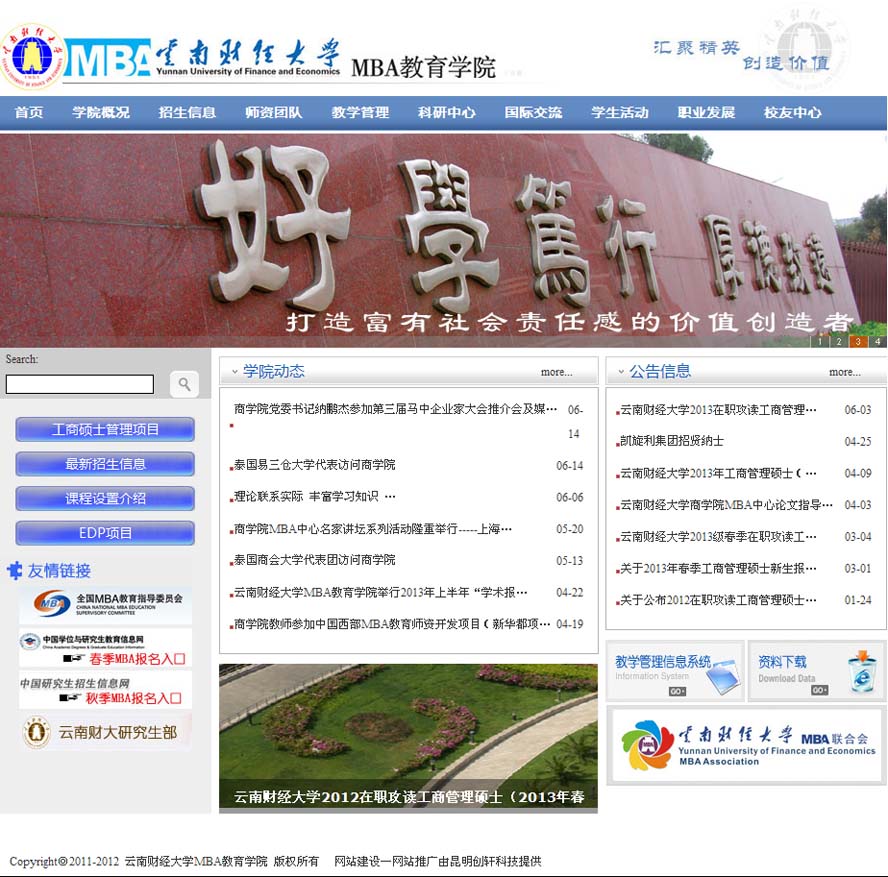888x877 pixels.
Task: Click date 06-14 beside 泰国易三仓大学 news
Action: [570, 465]
